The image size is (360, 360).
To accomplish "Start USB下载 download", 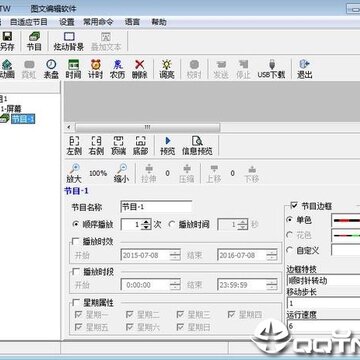I will pyautogui.click(x=271, y=69).
